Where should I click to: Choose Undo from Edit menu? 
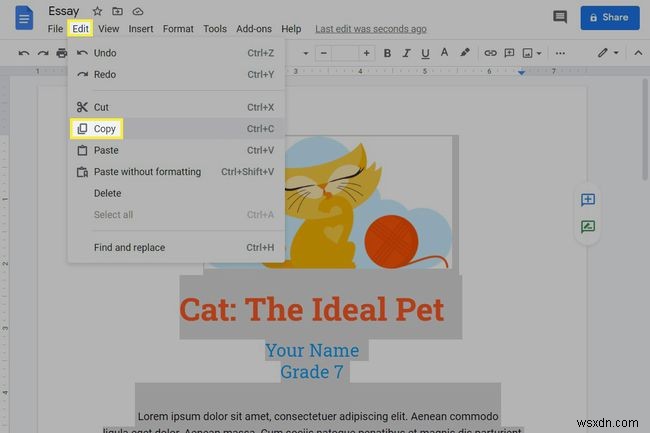(x=176, y=53)
